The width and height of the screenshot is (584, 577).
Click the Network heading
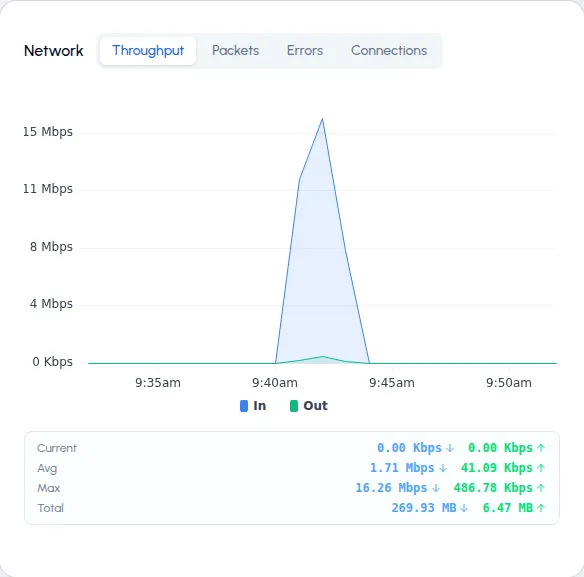[54, 51]
